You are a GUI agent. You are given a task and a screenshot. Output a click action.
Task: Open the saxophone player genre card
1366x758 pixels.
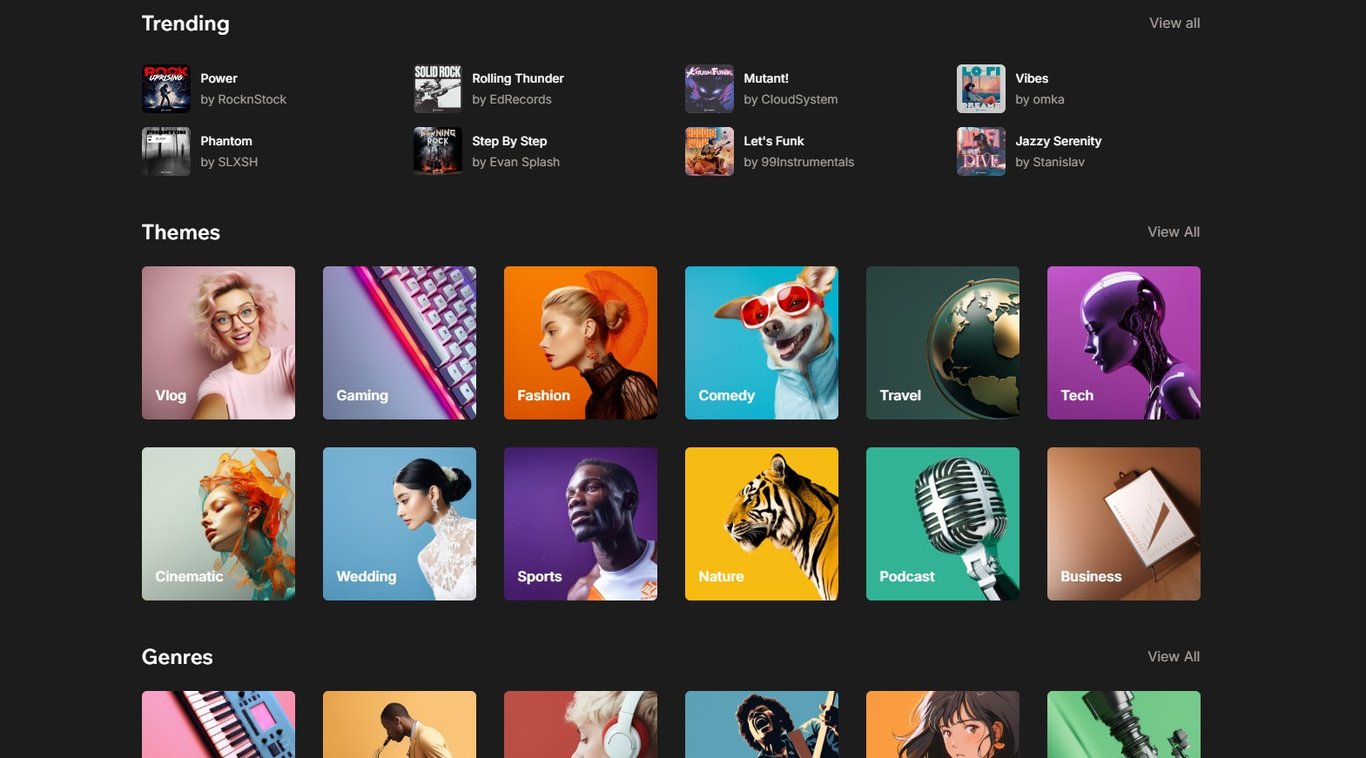point(399,725)
